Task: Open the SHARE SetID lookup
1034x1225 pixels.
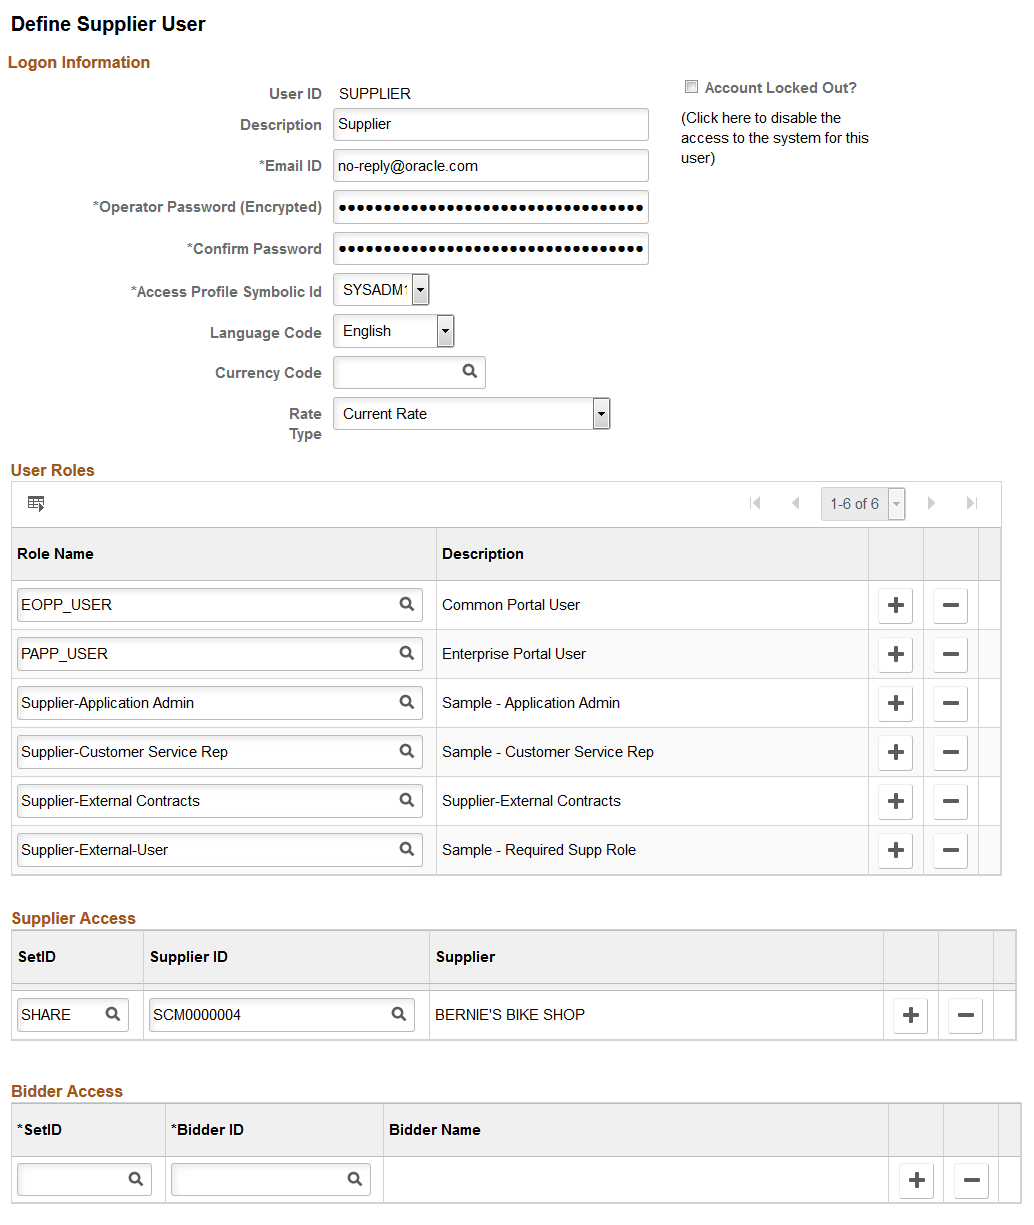Action: (115, 1014)
